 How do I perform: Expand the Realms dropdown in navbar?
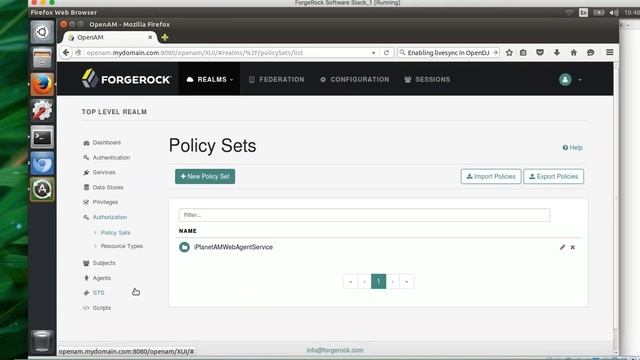210,79
